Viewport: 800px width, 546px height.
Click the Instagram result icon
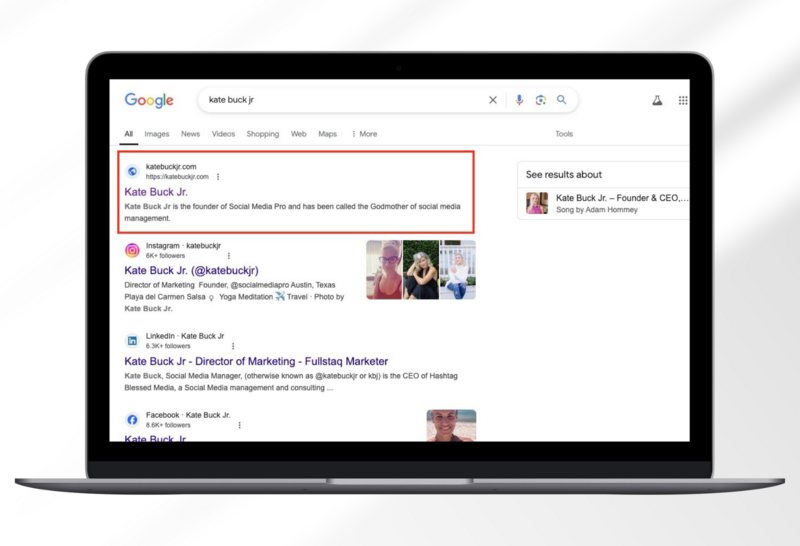pos(132,250)
